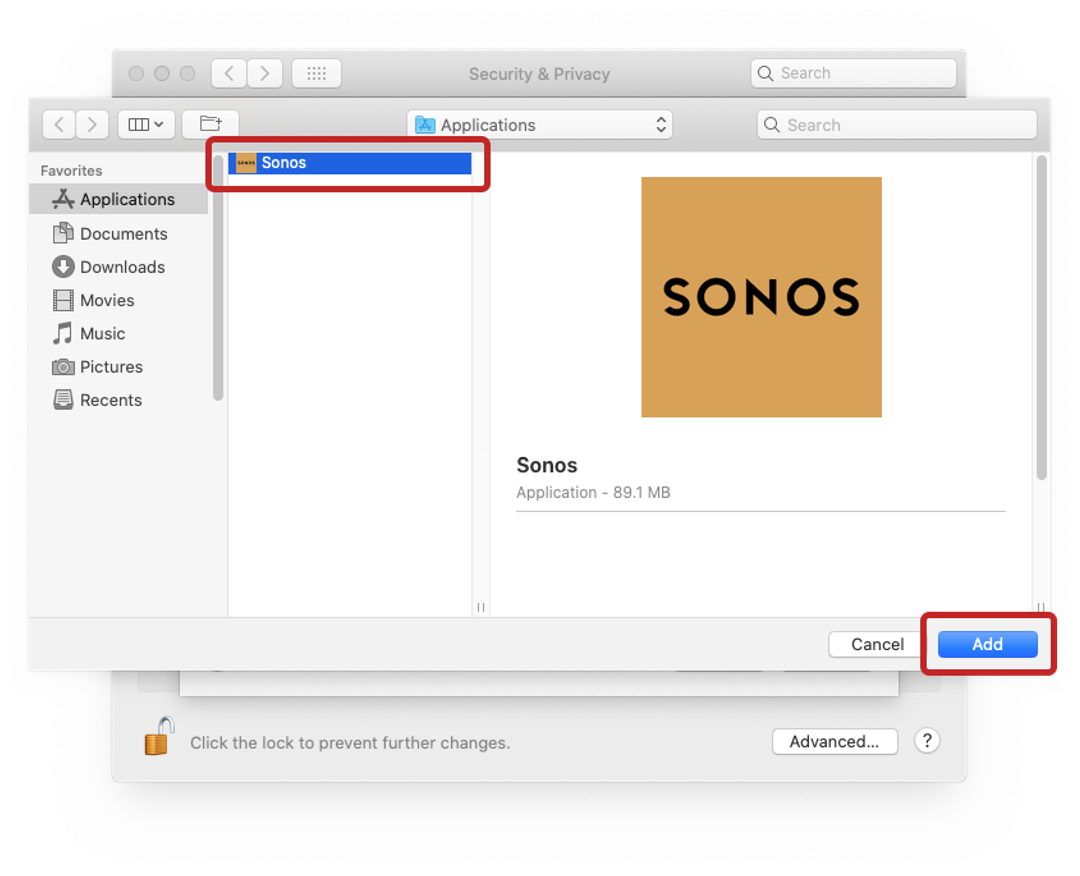This screenshot has height=876, width=1080.
Task: Click the dropdown stepper arrows beside Applications
Action: point(660,124)
